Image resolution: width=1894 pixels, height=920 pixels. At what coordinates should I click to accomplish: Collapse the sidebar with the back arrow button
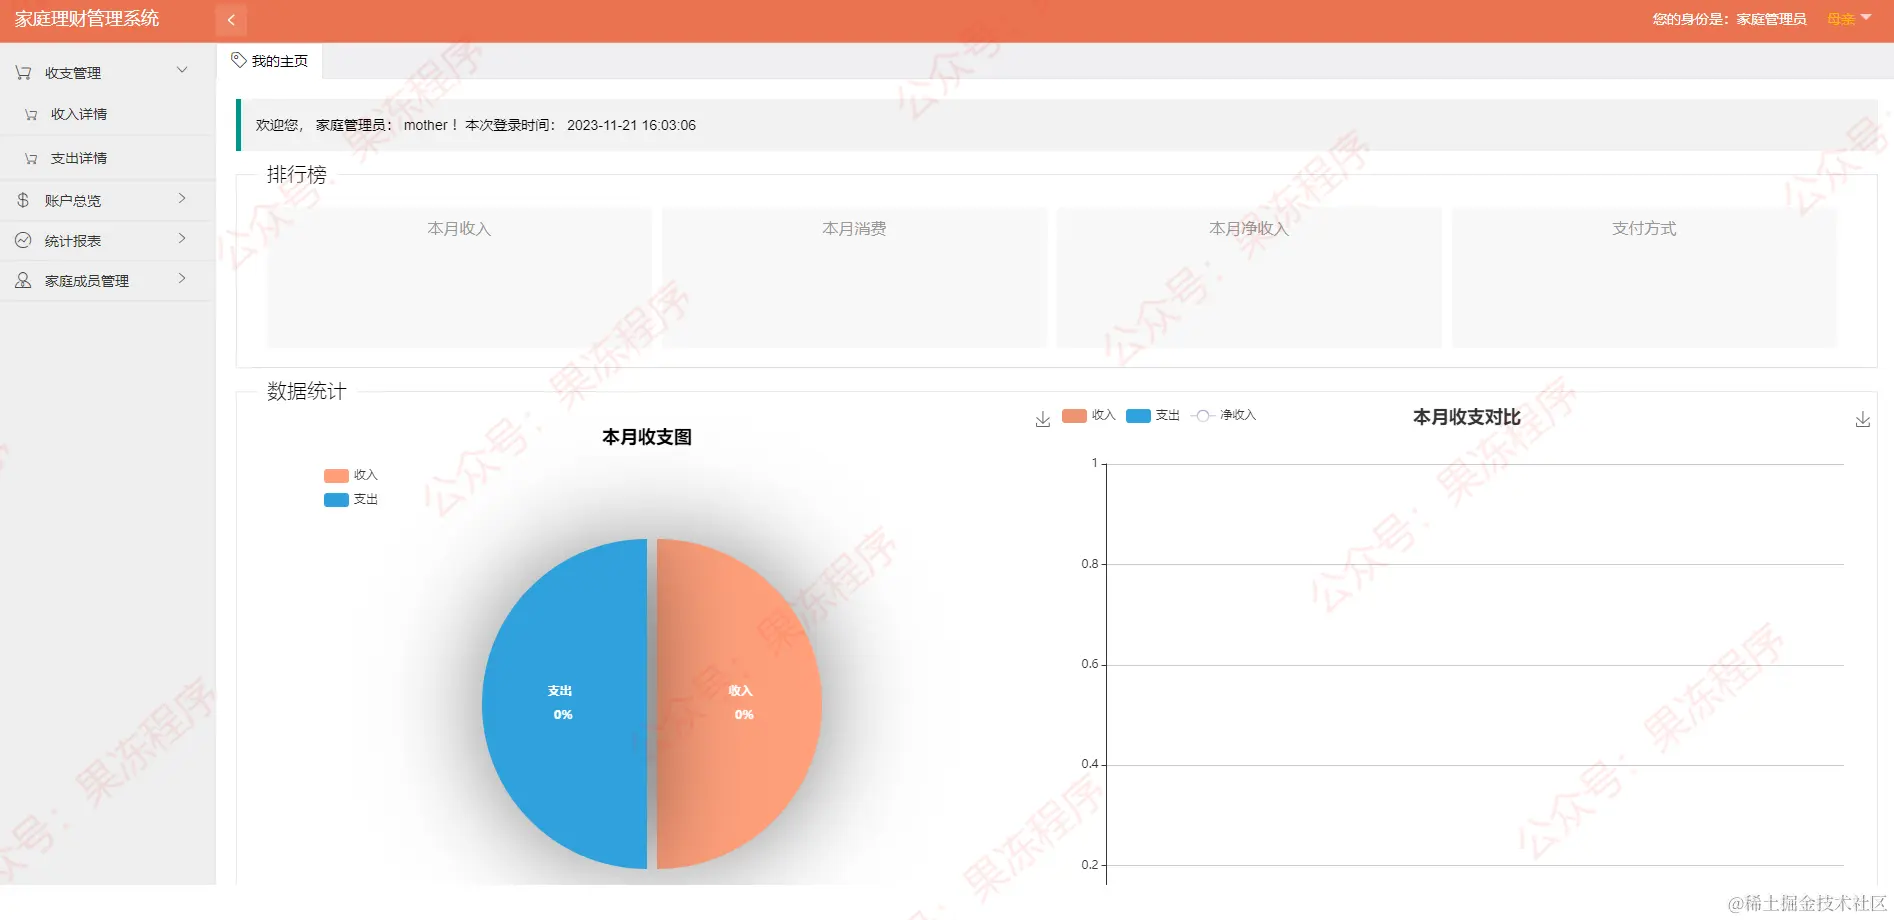click(231, 20)
